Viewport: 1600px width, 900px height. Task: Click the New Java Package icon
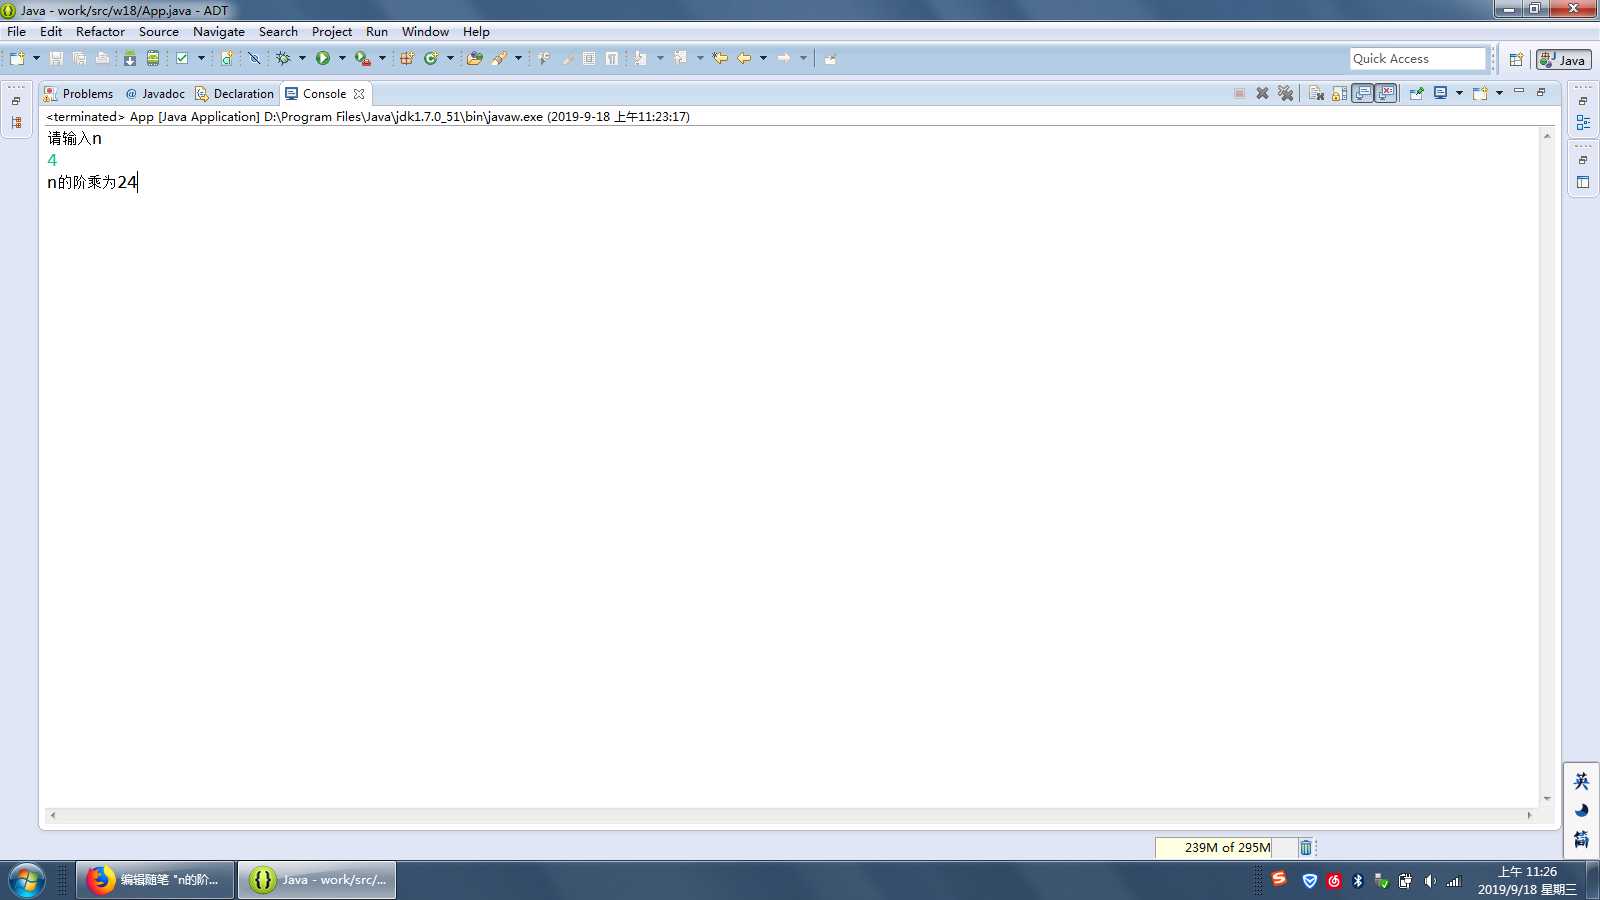coord(407,58)
